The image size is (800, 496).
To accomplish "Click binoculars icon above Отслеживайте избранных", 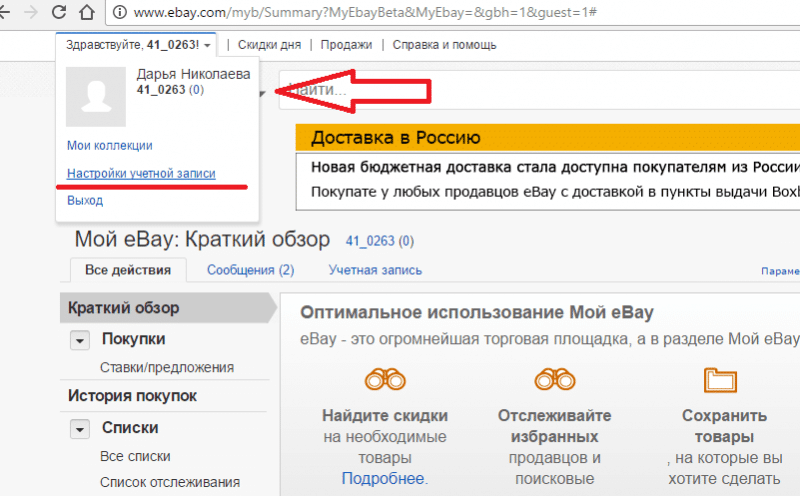I will click(555, 379).
